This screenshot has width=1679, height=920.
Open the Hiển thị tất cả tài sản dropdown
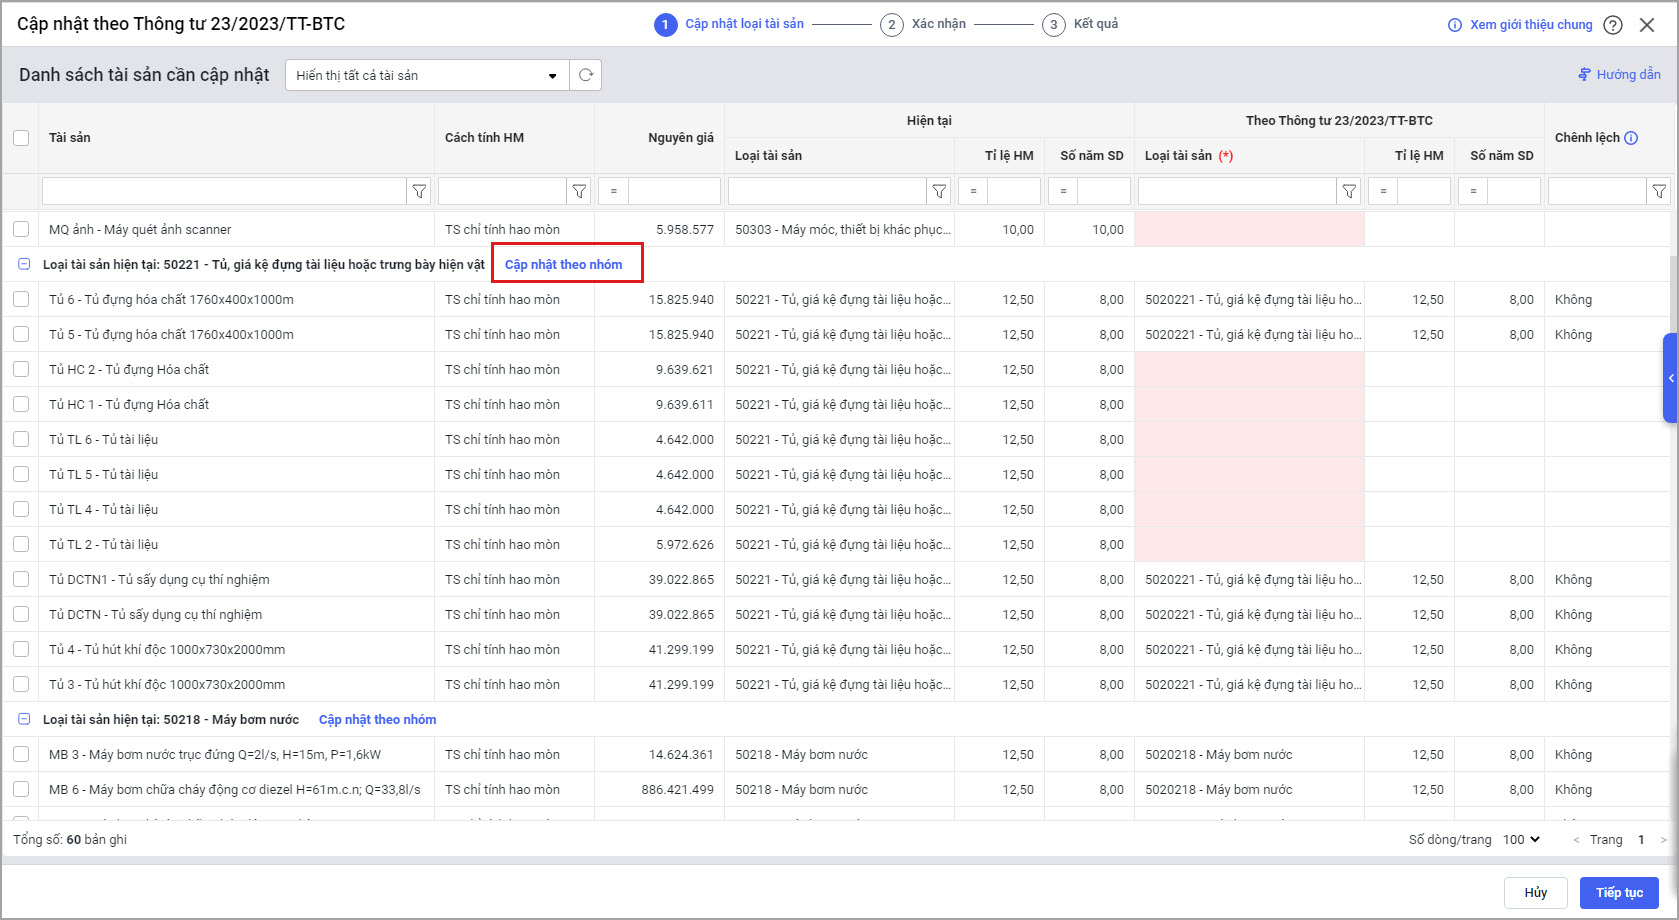pyautogui.click(x=427, y=75)
